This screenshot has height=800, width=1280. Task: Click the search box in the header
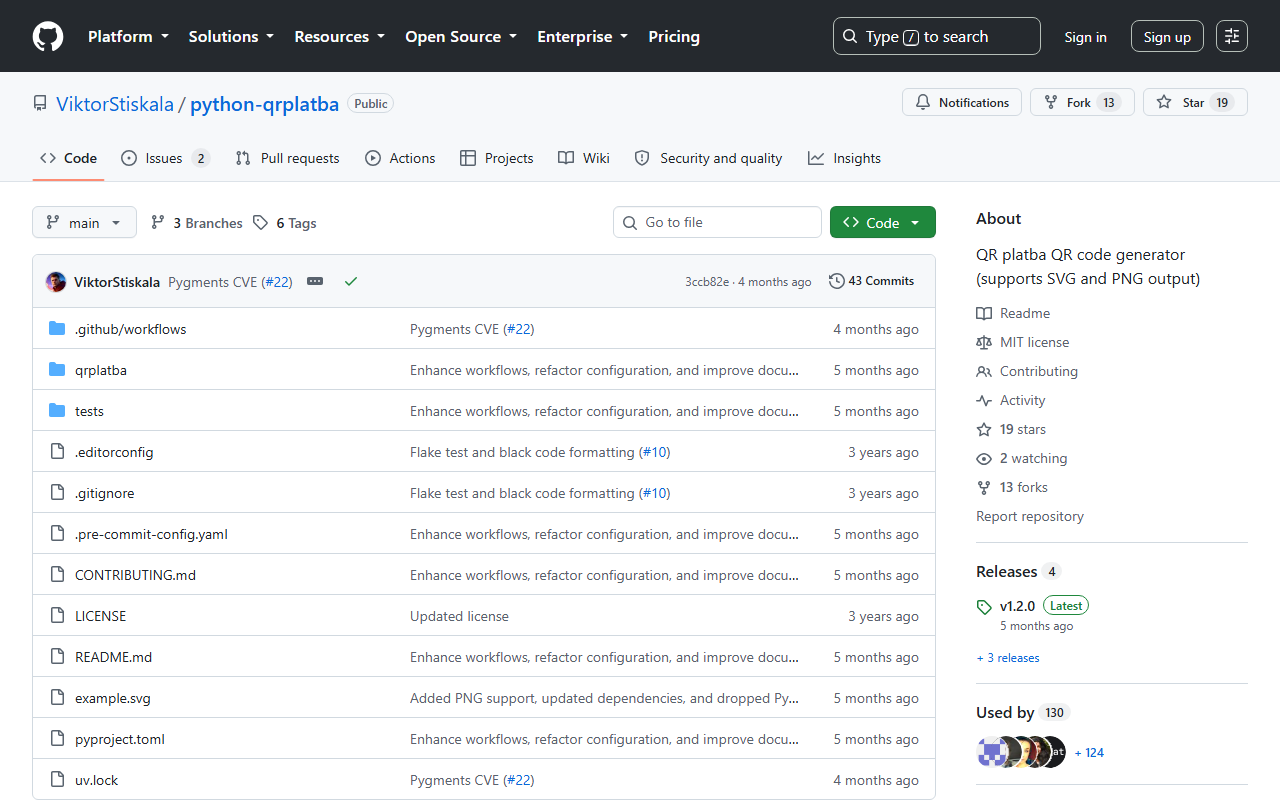[936, 36]
